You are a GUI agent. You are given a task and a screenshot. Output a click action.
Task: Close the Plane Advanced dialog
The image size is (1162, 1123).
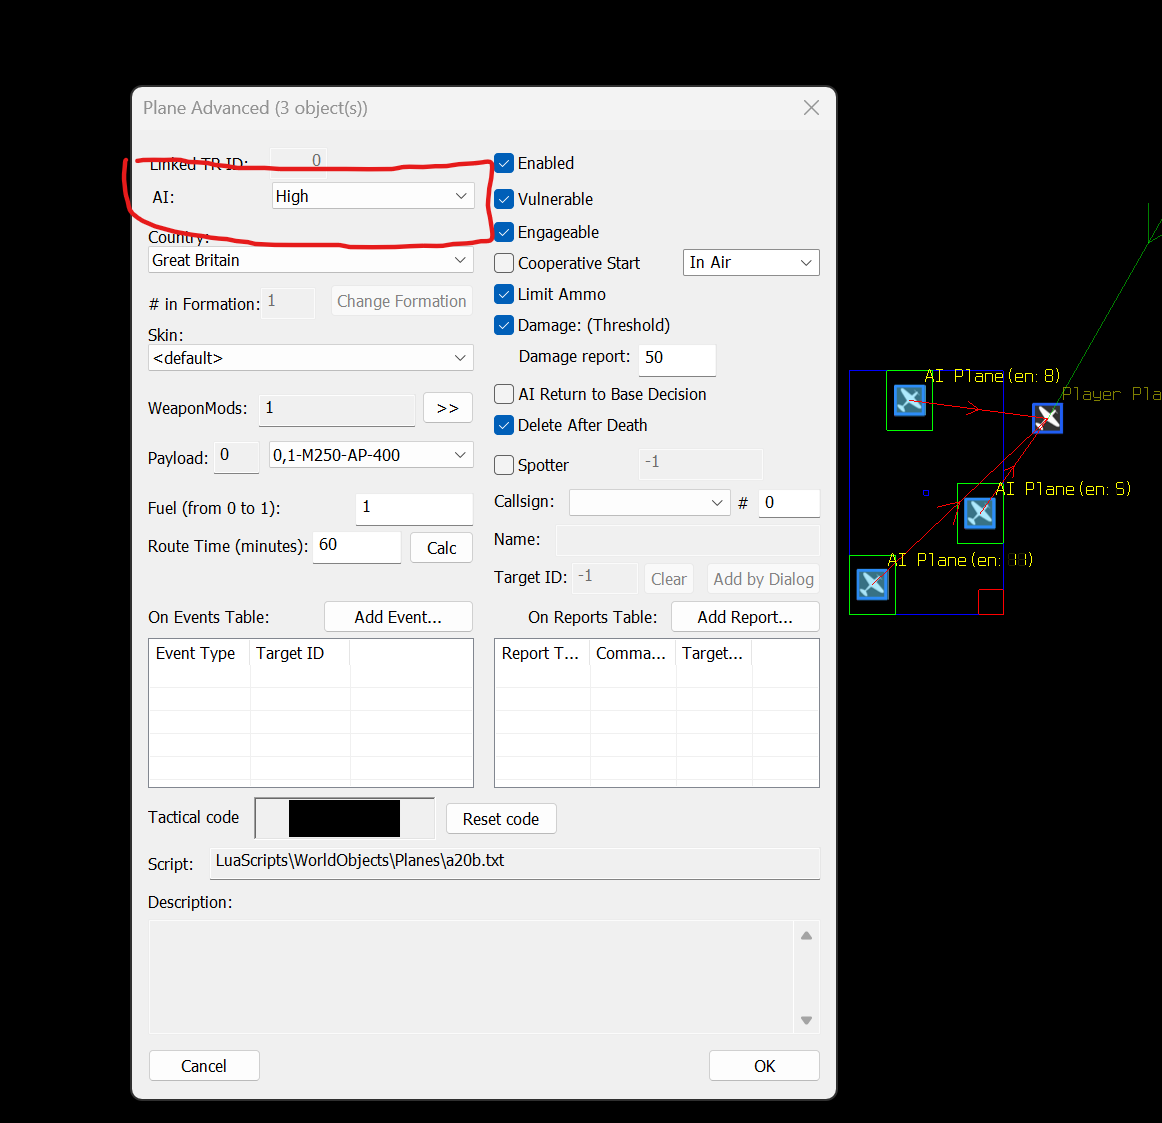(x=811, y=108)
